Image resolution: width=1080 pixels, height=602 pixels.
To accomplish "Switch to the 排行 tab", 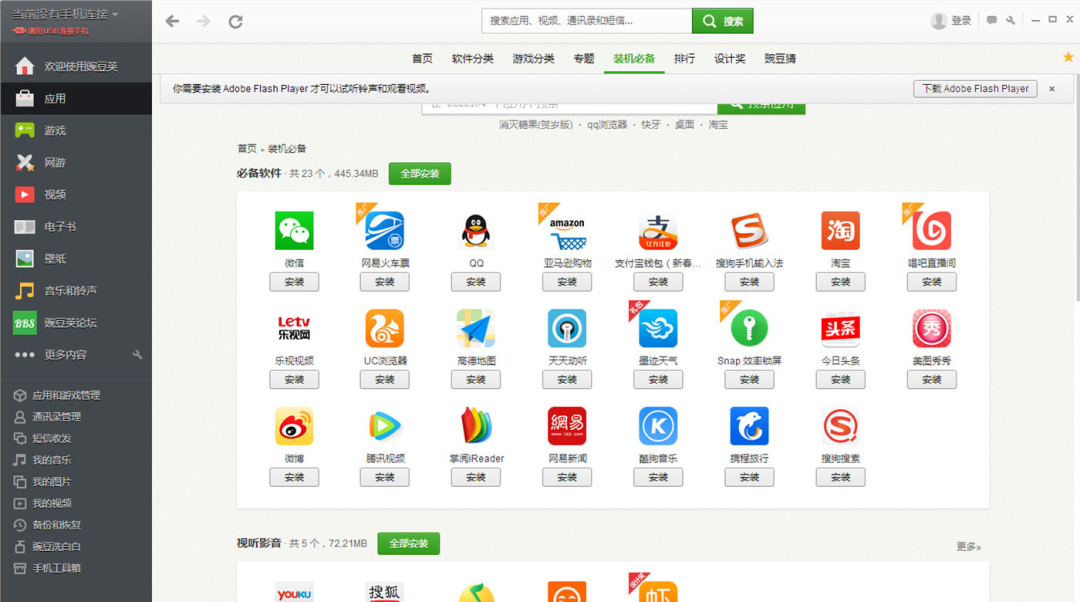I will click(x=684, y=59).
